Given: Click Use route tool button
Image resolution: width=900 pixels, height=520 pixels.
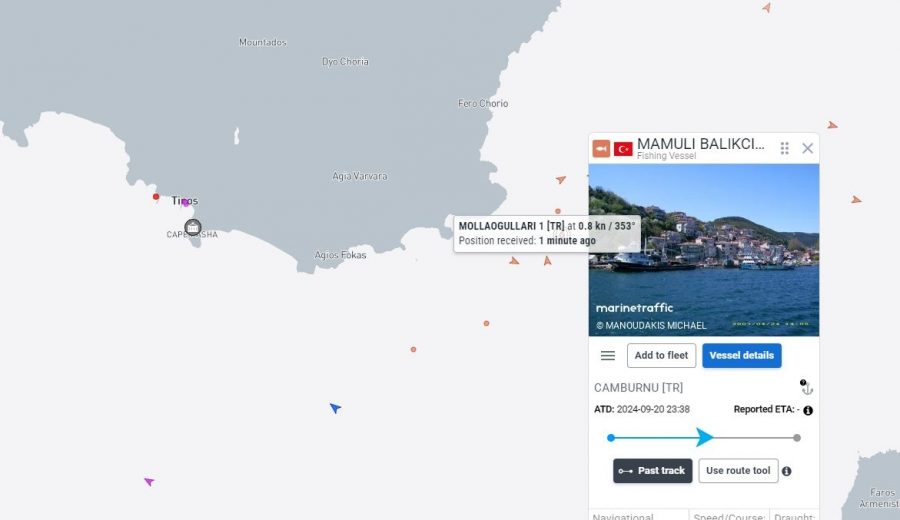Looking at the screenshot, I should pyautogui.click(x=738, y=471).
